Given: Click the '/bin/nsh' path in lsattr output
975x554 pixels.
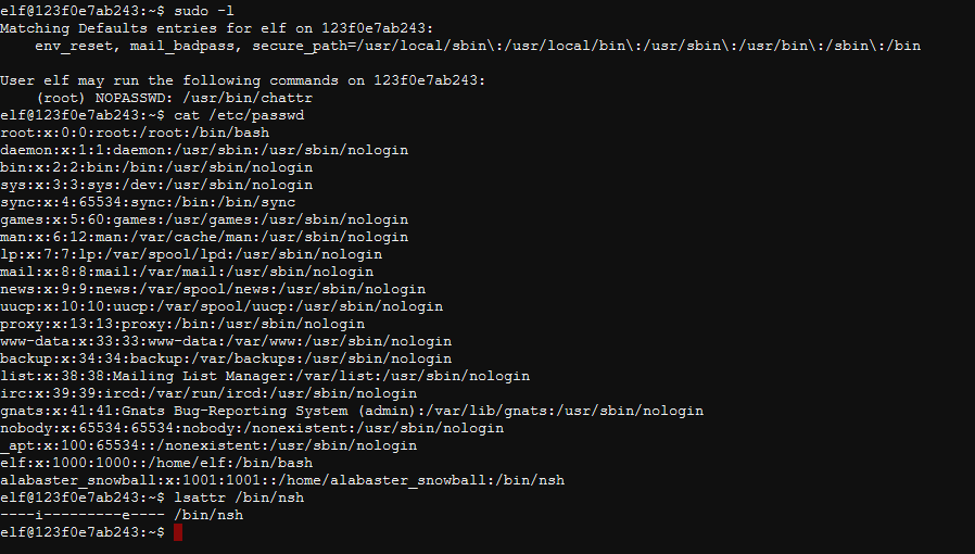Looking at the screenshot, I should [208, 515].
